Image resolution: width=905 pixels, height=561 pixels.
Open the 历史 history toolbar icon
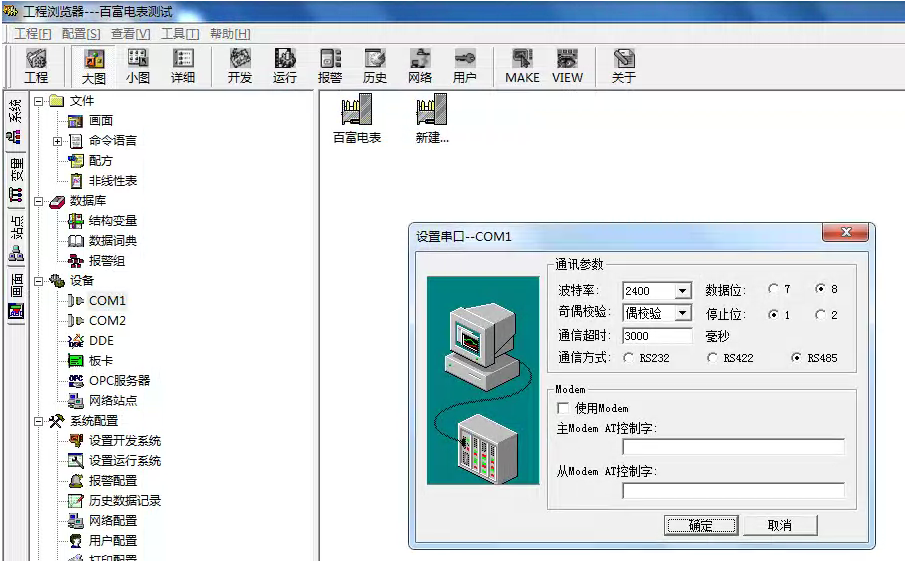click(375, 66)
